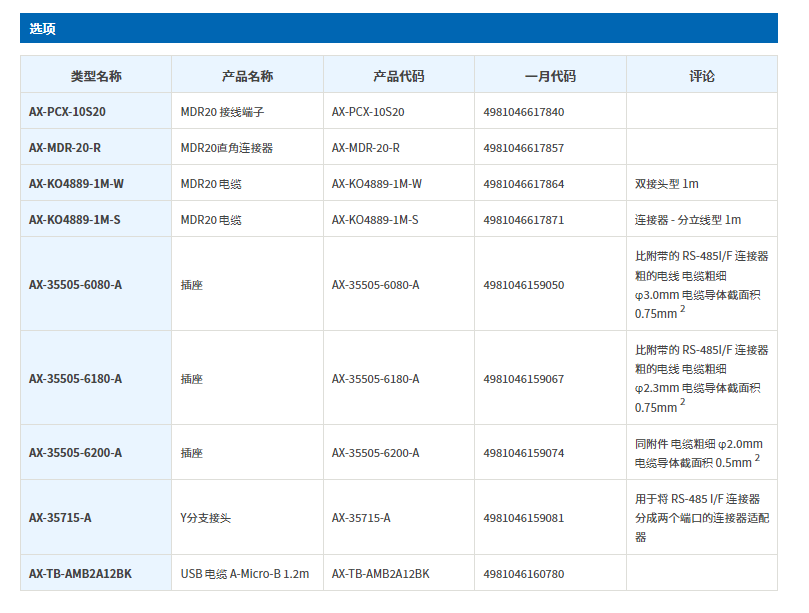Click bold type name AX-TB-AMB2A12BK

(80, 573)
